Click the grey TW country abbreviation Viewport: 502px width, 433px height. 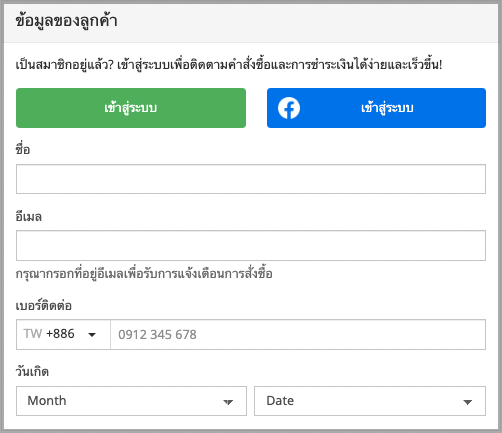coord(33,334)
